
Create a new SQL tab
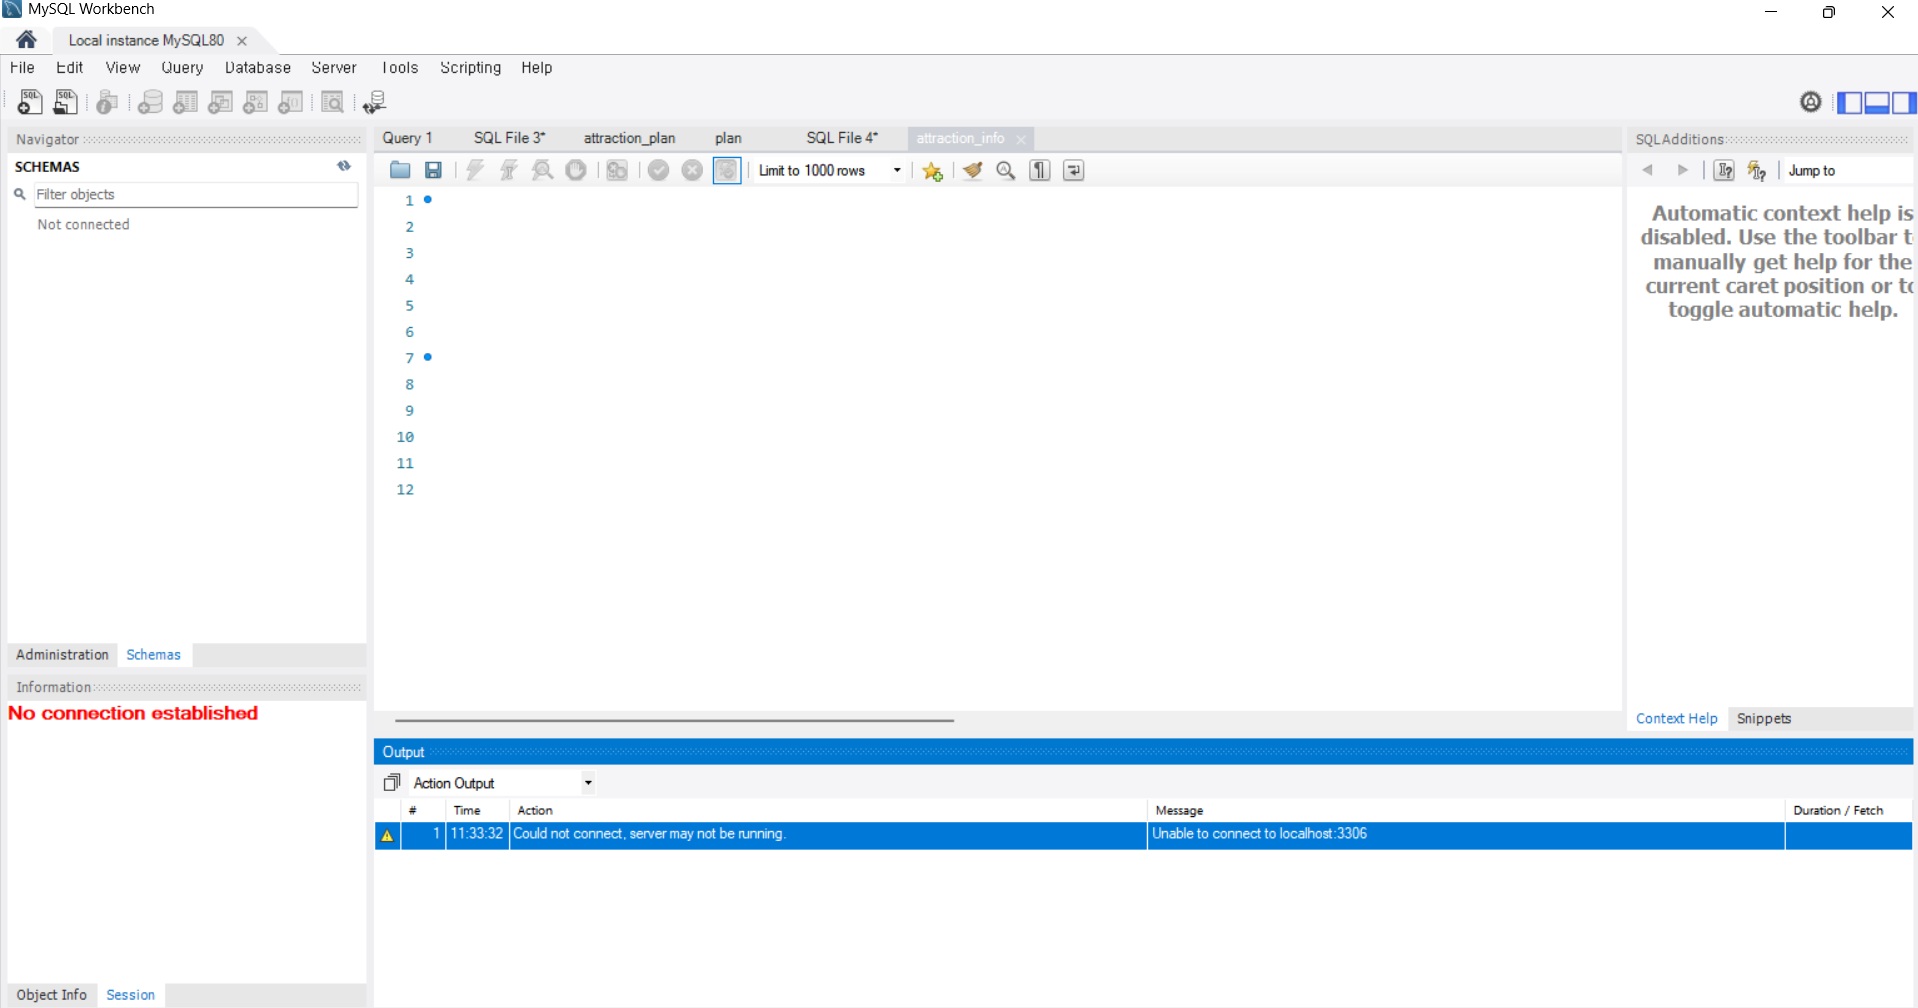click(x=30, y=102)
